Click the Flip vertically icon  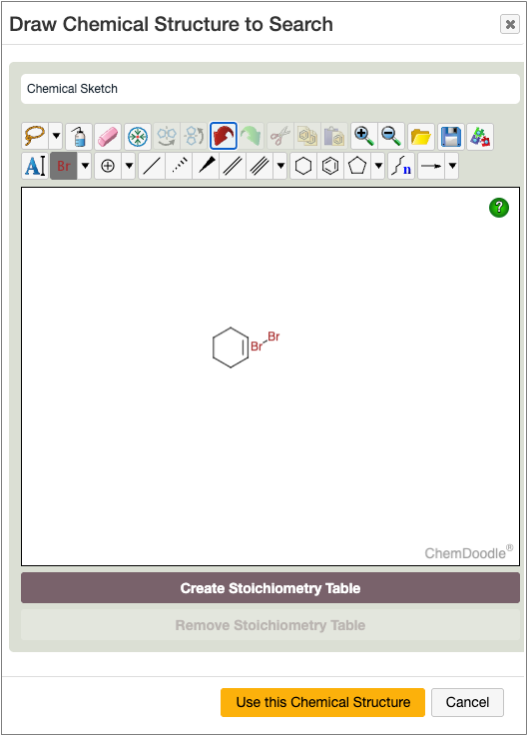pos(194,137)
